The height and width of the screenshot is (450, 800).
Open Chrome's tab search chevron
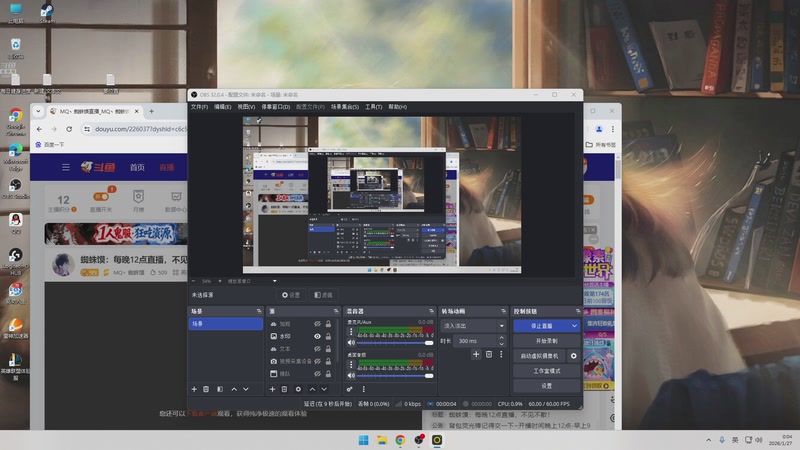[x=38, y=111]
